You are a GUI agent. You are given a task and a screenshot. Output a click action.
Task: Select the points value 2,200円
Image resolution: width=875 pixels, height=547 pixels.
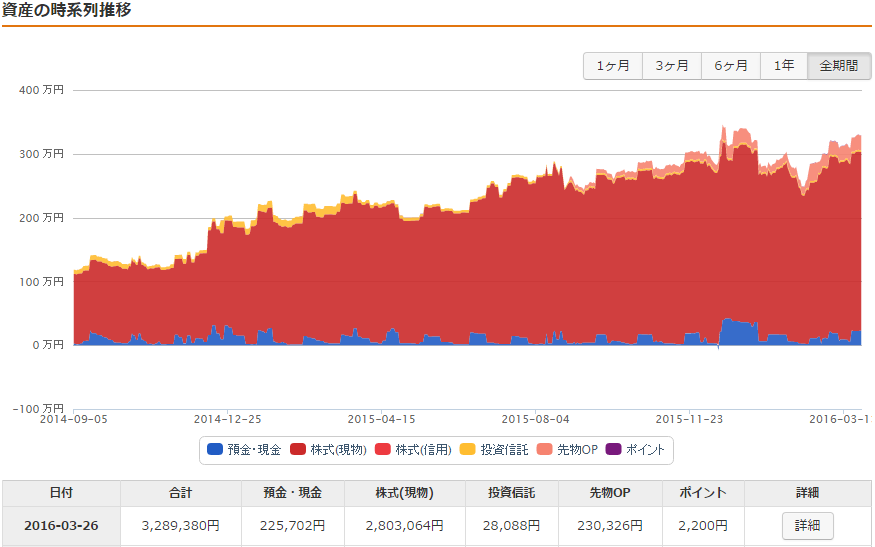(703, 526)
